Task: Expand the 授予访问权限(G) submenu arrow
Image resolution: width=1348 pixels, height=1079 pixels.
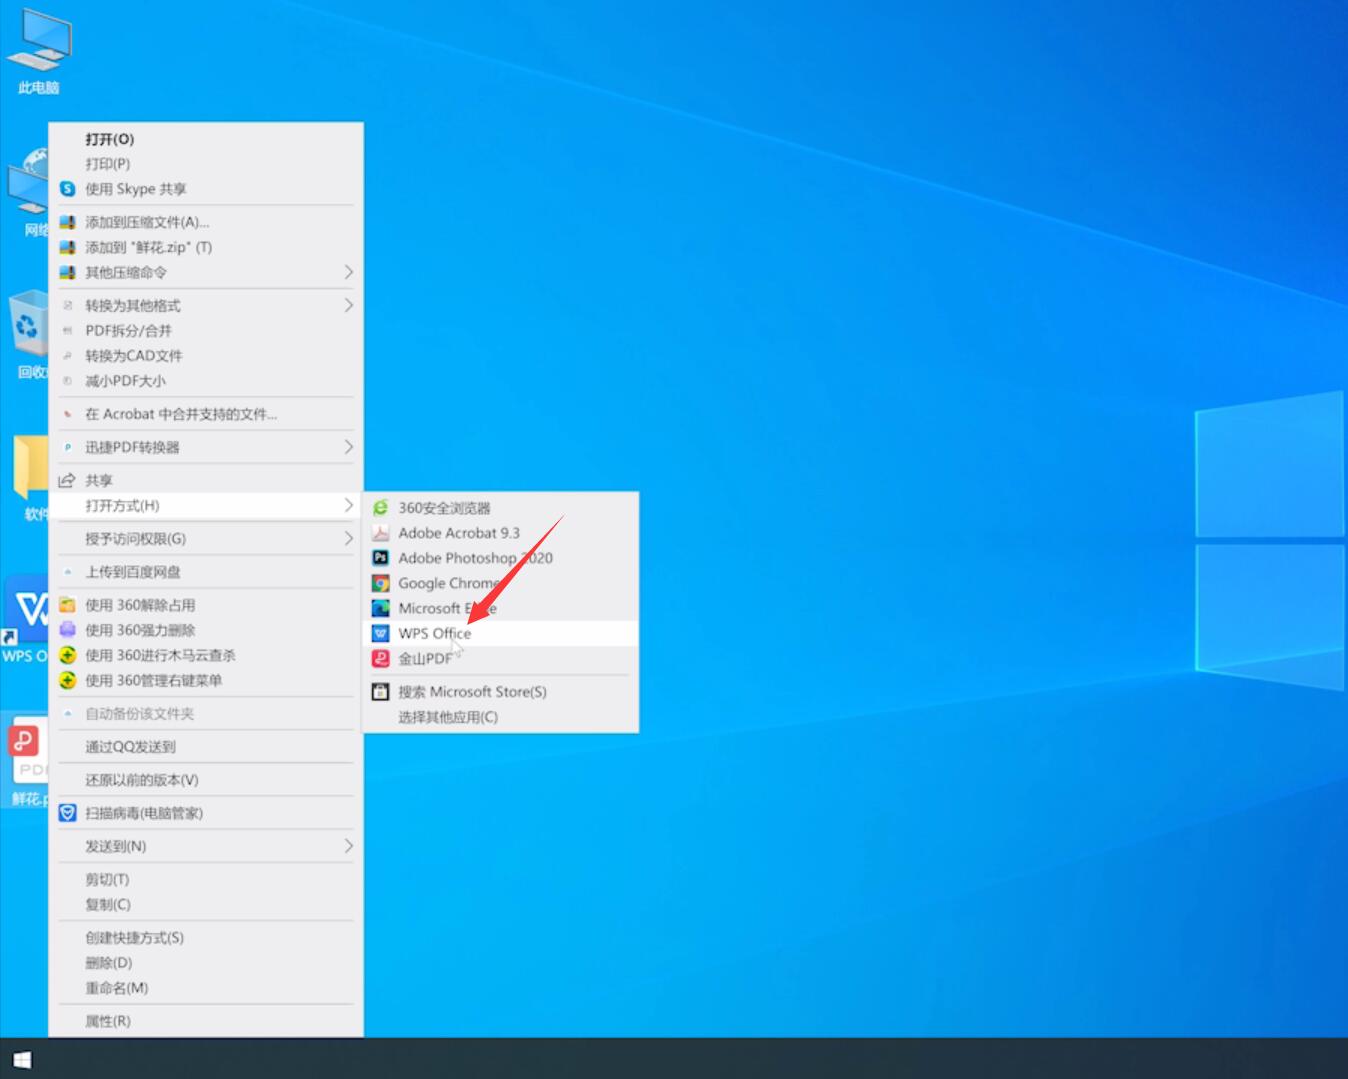Action: [x=348, y=538]
